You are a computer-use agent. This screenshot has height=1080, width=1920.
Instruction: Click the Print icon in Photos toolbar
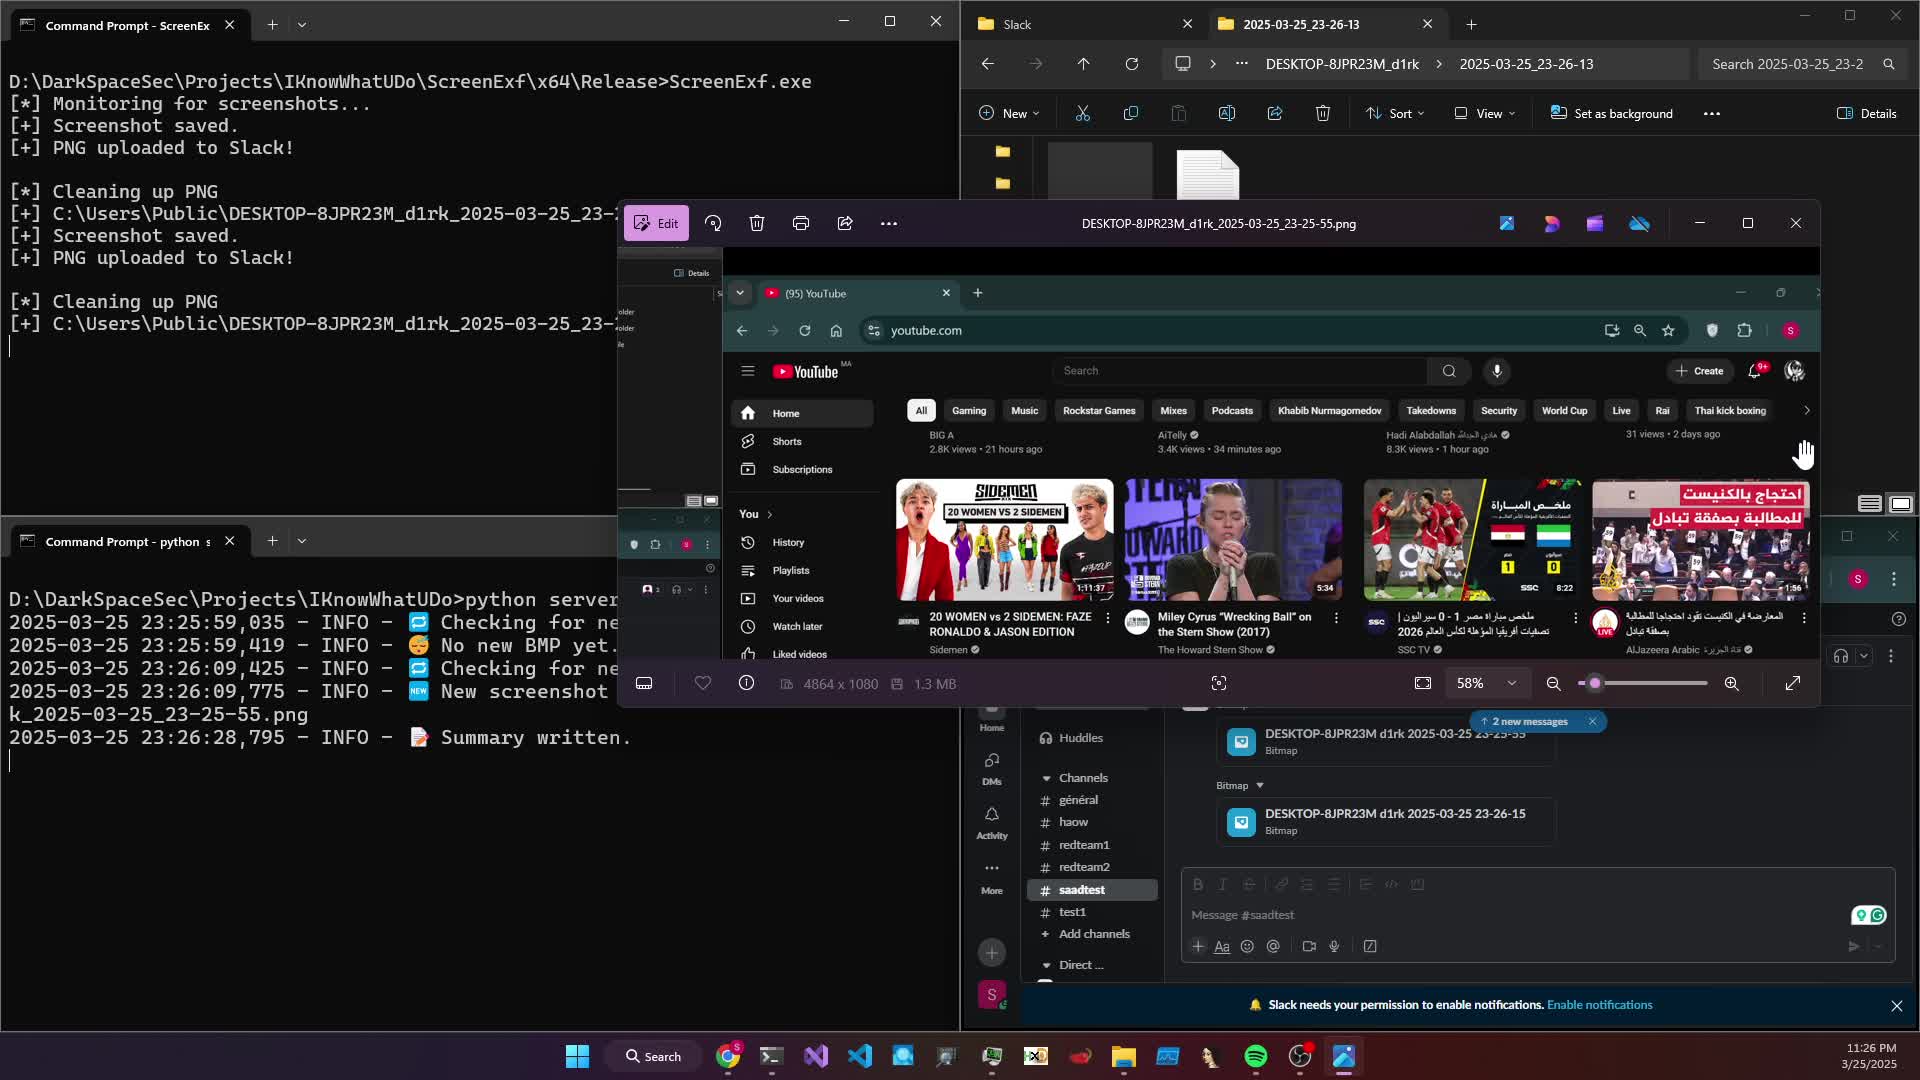801,223
